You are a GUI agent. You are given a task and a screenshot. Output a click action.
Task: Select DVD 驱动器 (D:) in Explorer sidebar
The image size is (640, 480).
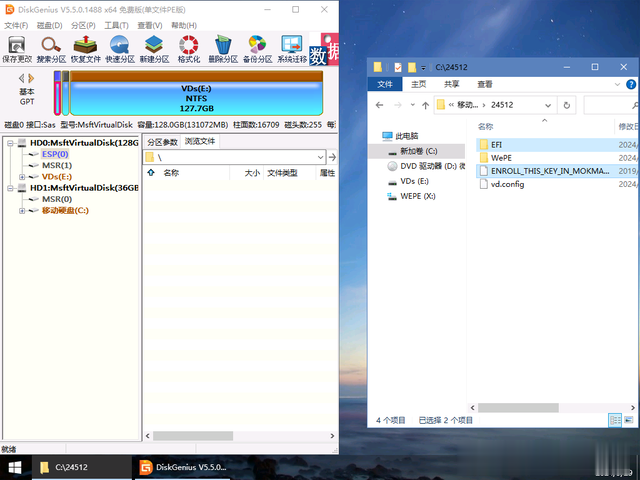click(427, 166)
